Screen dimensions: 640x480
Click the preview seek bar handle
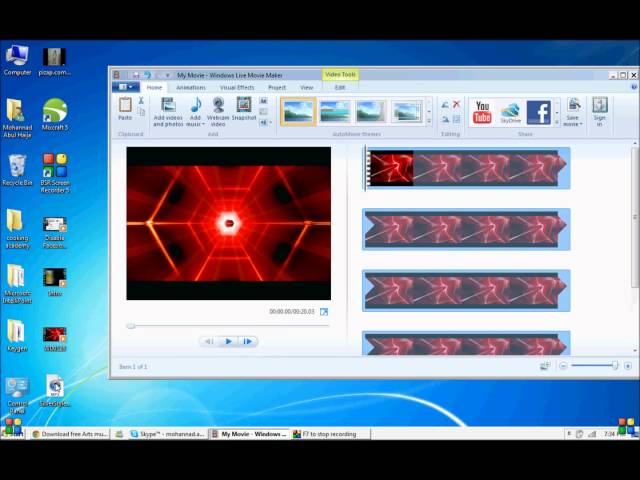131,326
